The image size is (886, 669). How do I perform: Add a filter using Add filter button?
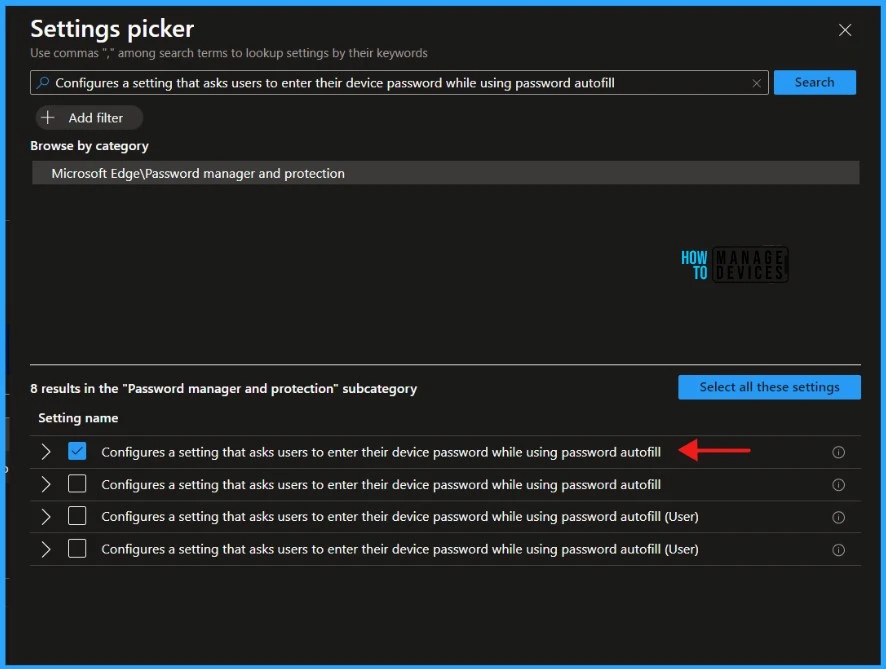pyautogui.click(x=89, y=118)
